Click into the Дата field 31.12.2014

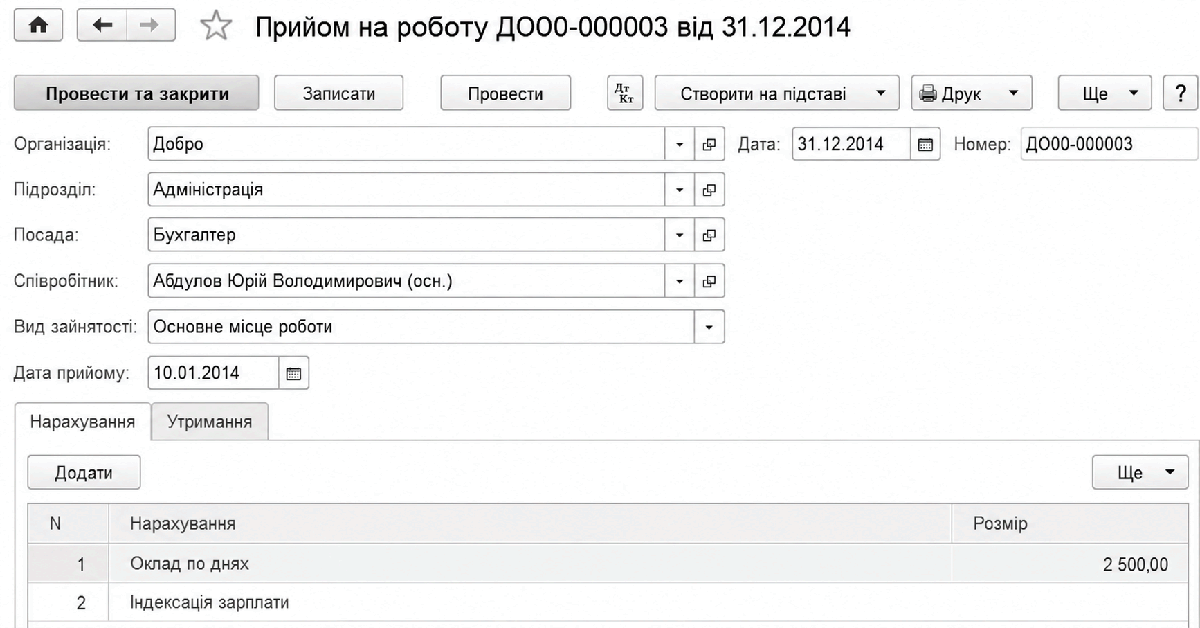tap(852, 144)
